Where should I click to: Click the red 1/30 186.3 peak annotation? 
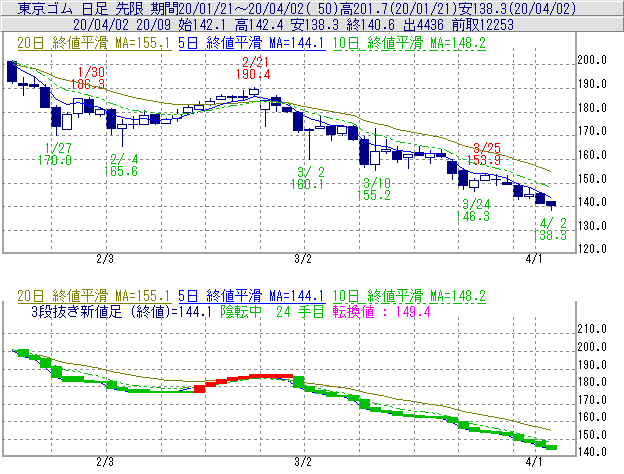88,78
